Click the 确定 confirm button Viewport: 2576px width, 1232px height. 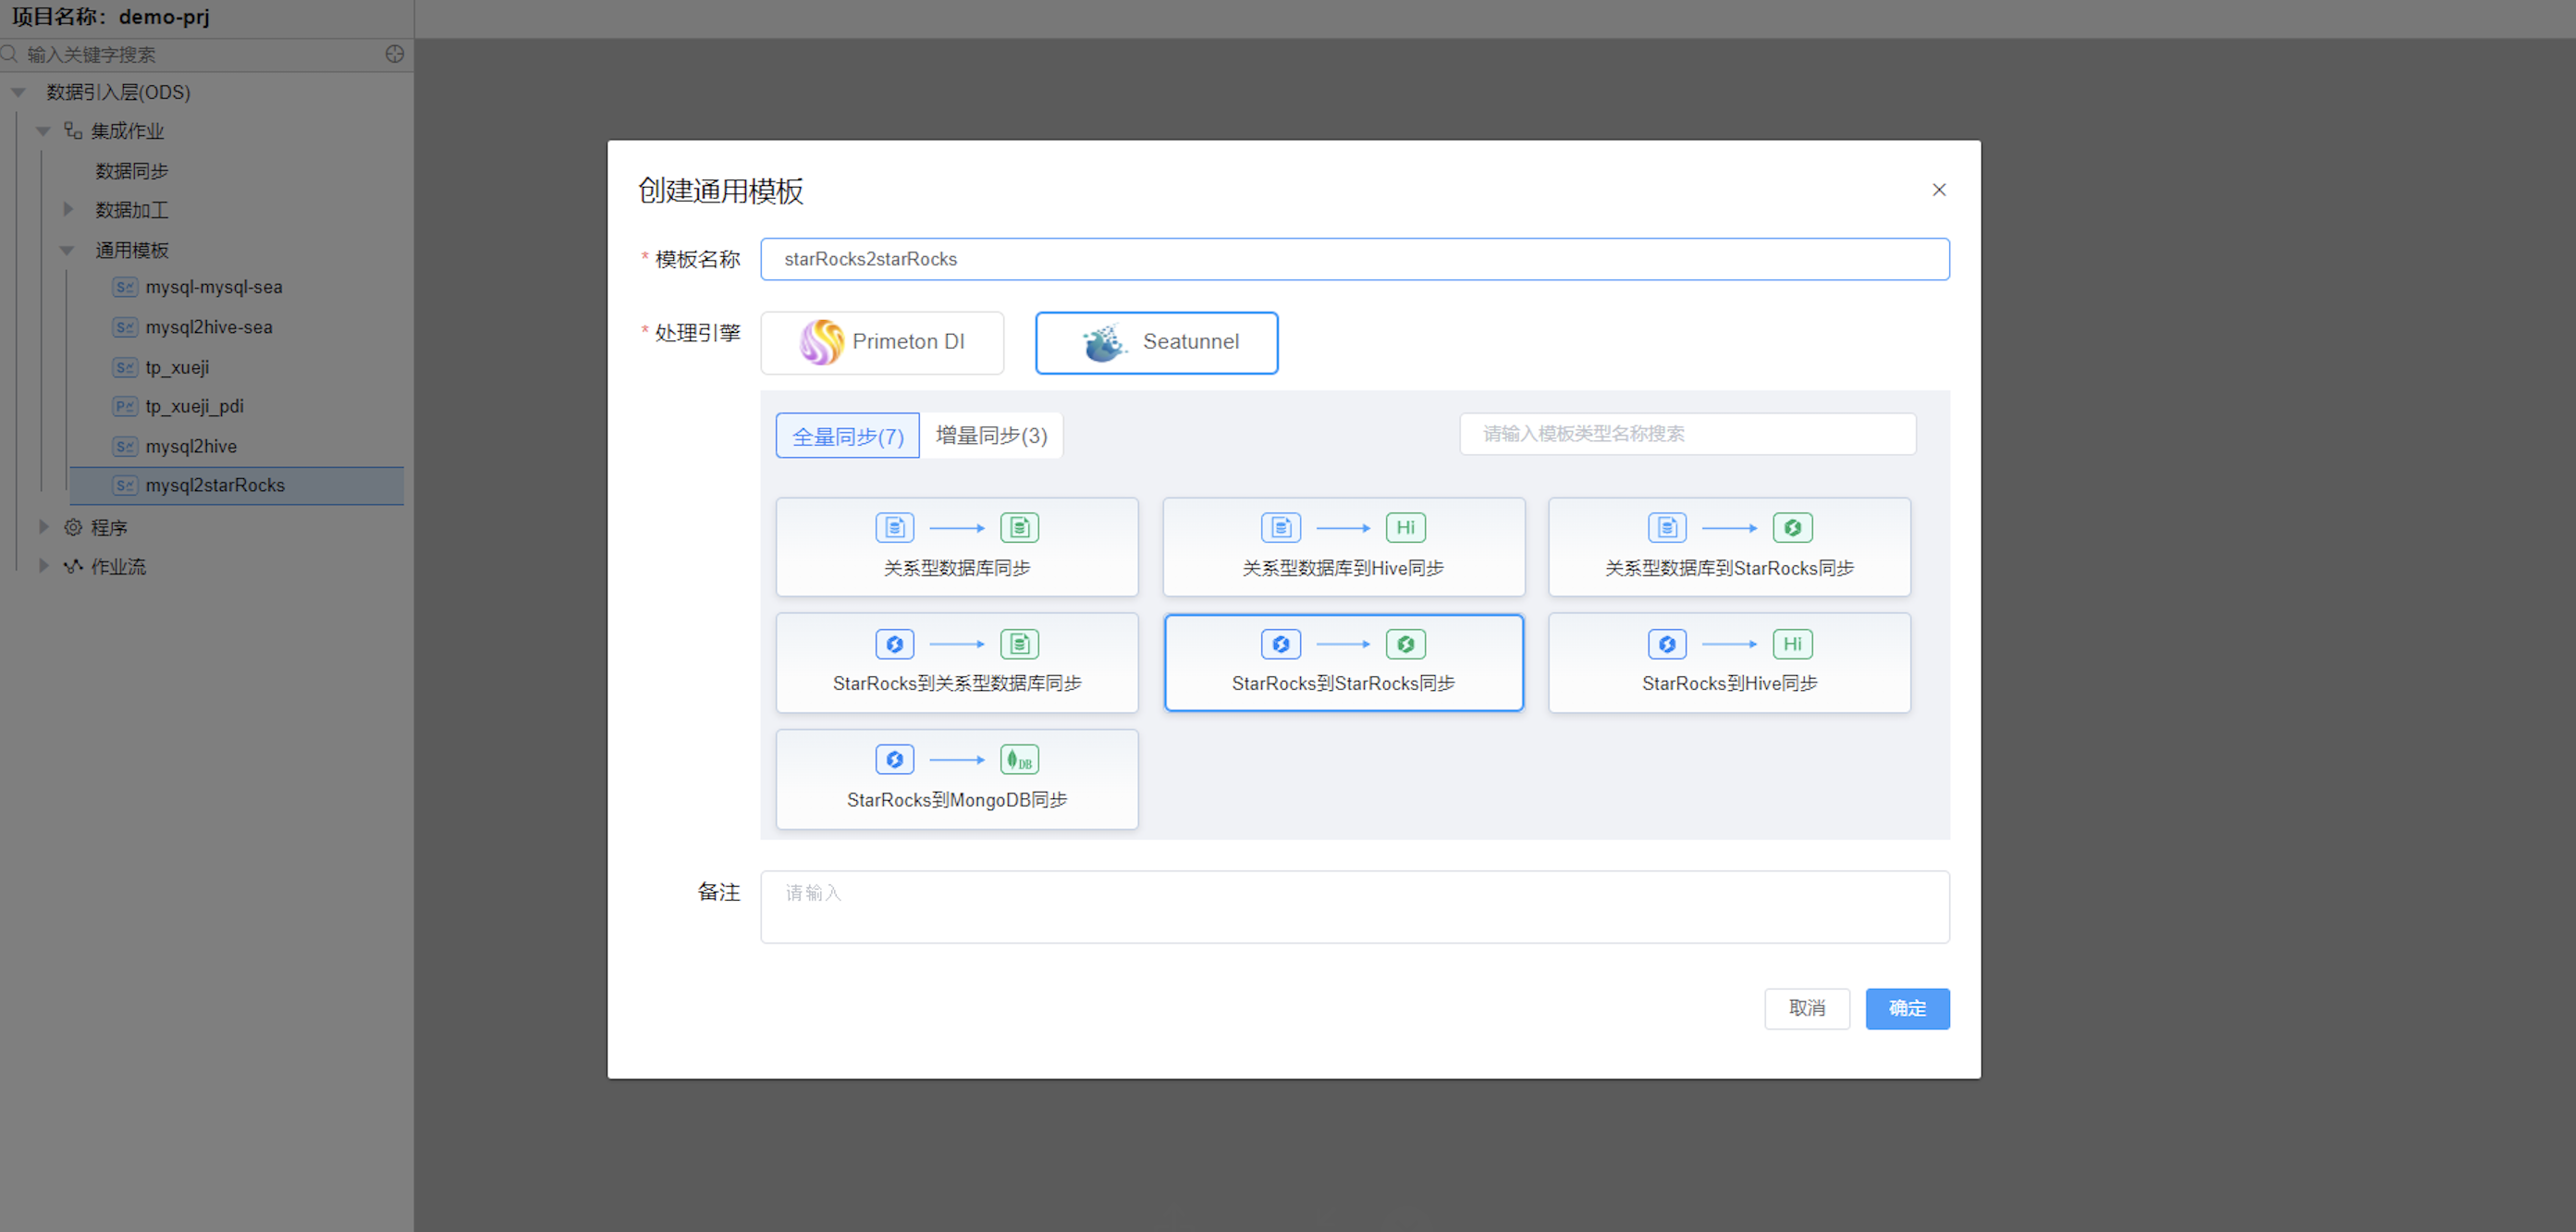pos(1906,1008)
